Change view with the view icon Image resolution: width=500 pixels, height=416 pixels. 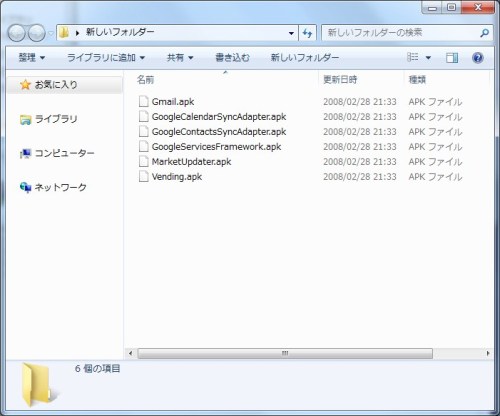click(413, 58)
